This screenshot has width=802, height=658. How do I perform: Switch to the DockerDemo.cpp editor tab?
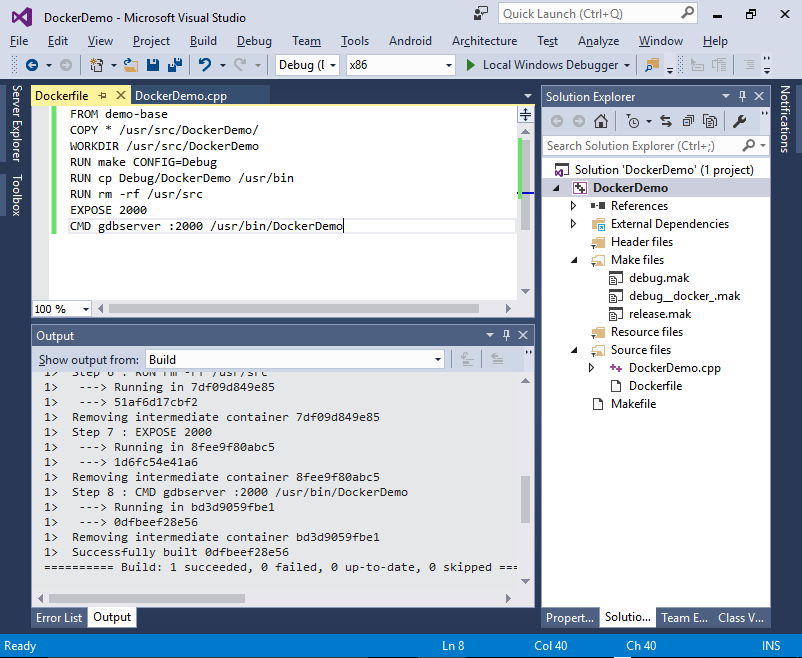(x=181, y=96)
